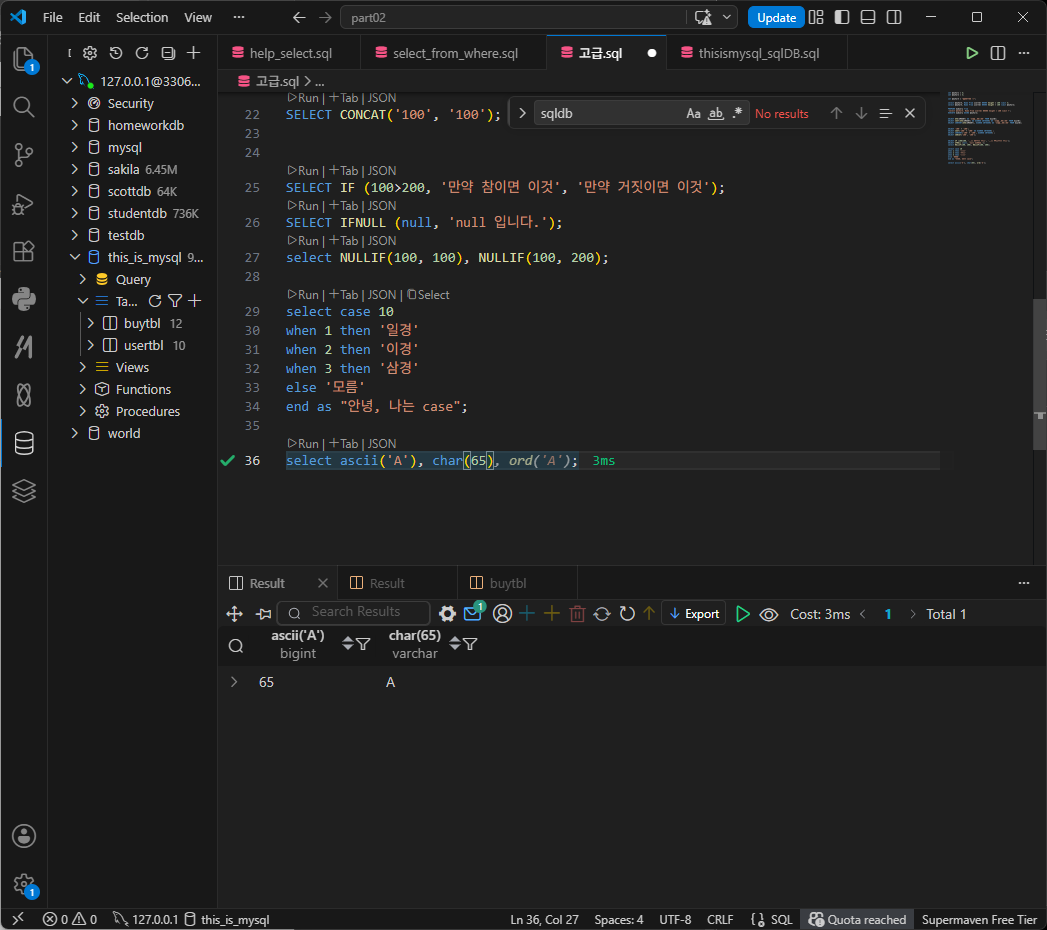Image resolution: width=1047 pixels, height=930 pixels.
Task: Toggle Find in Selection
Action: 885,113
